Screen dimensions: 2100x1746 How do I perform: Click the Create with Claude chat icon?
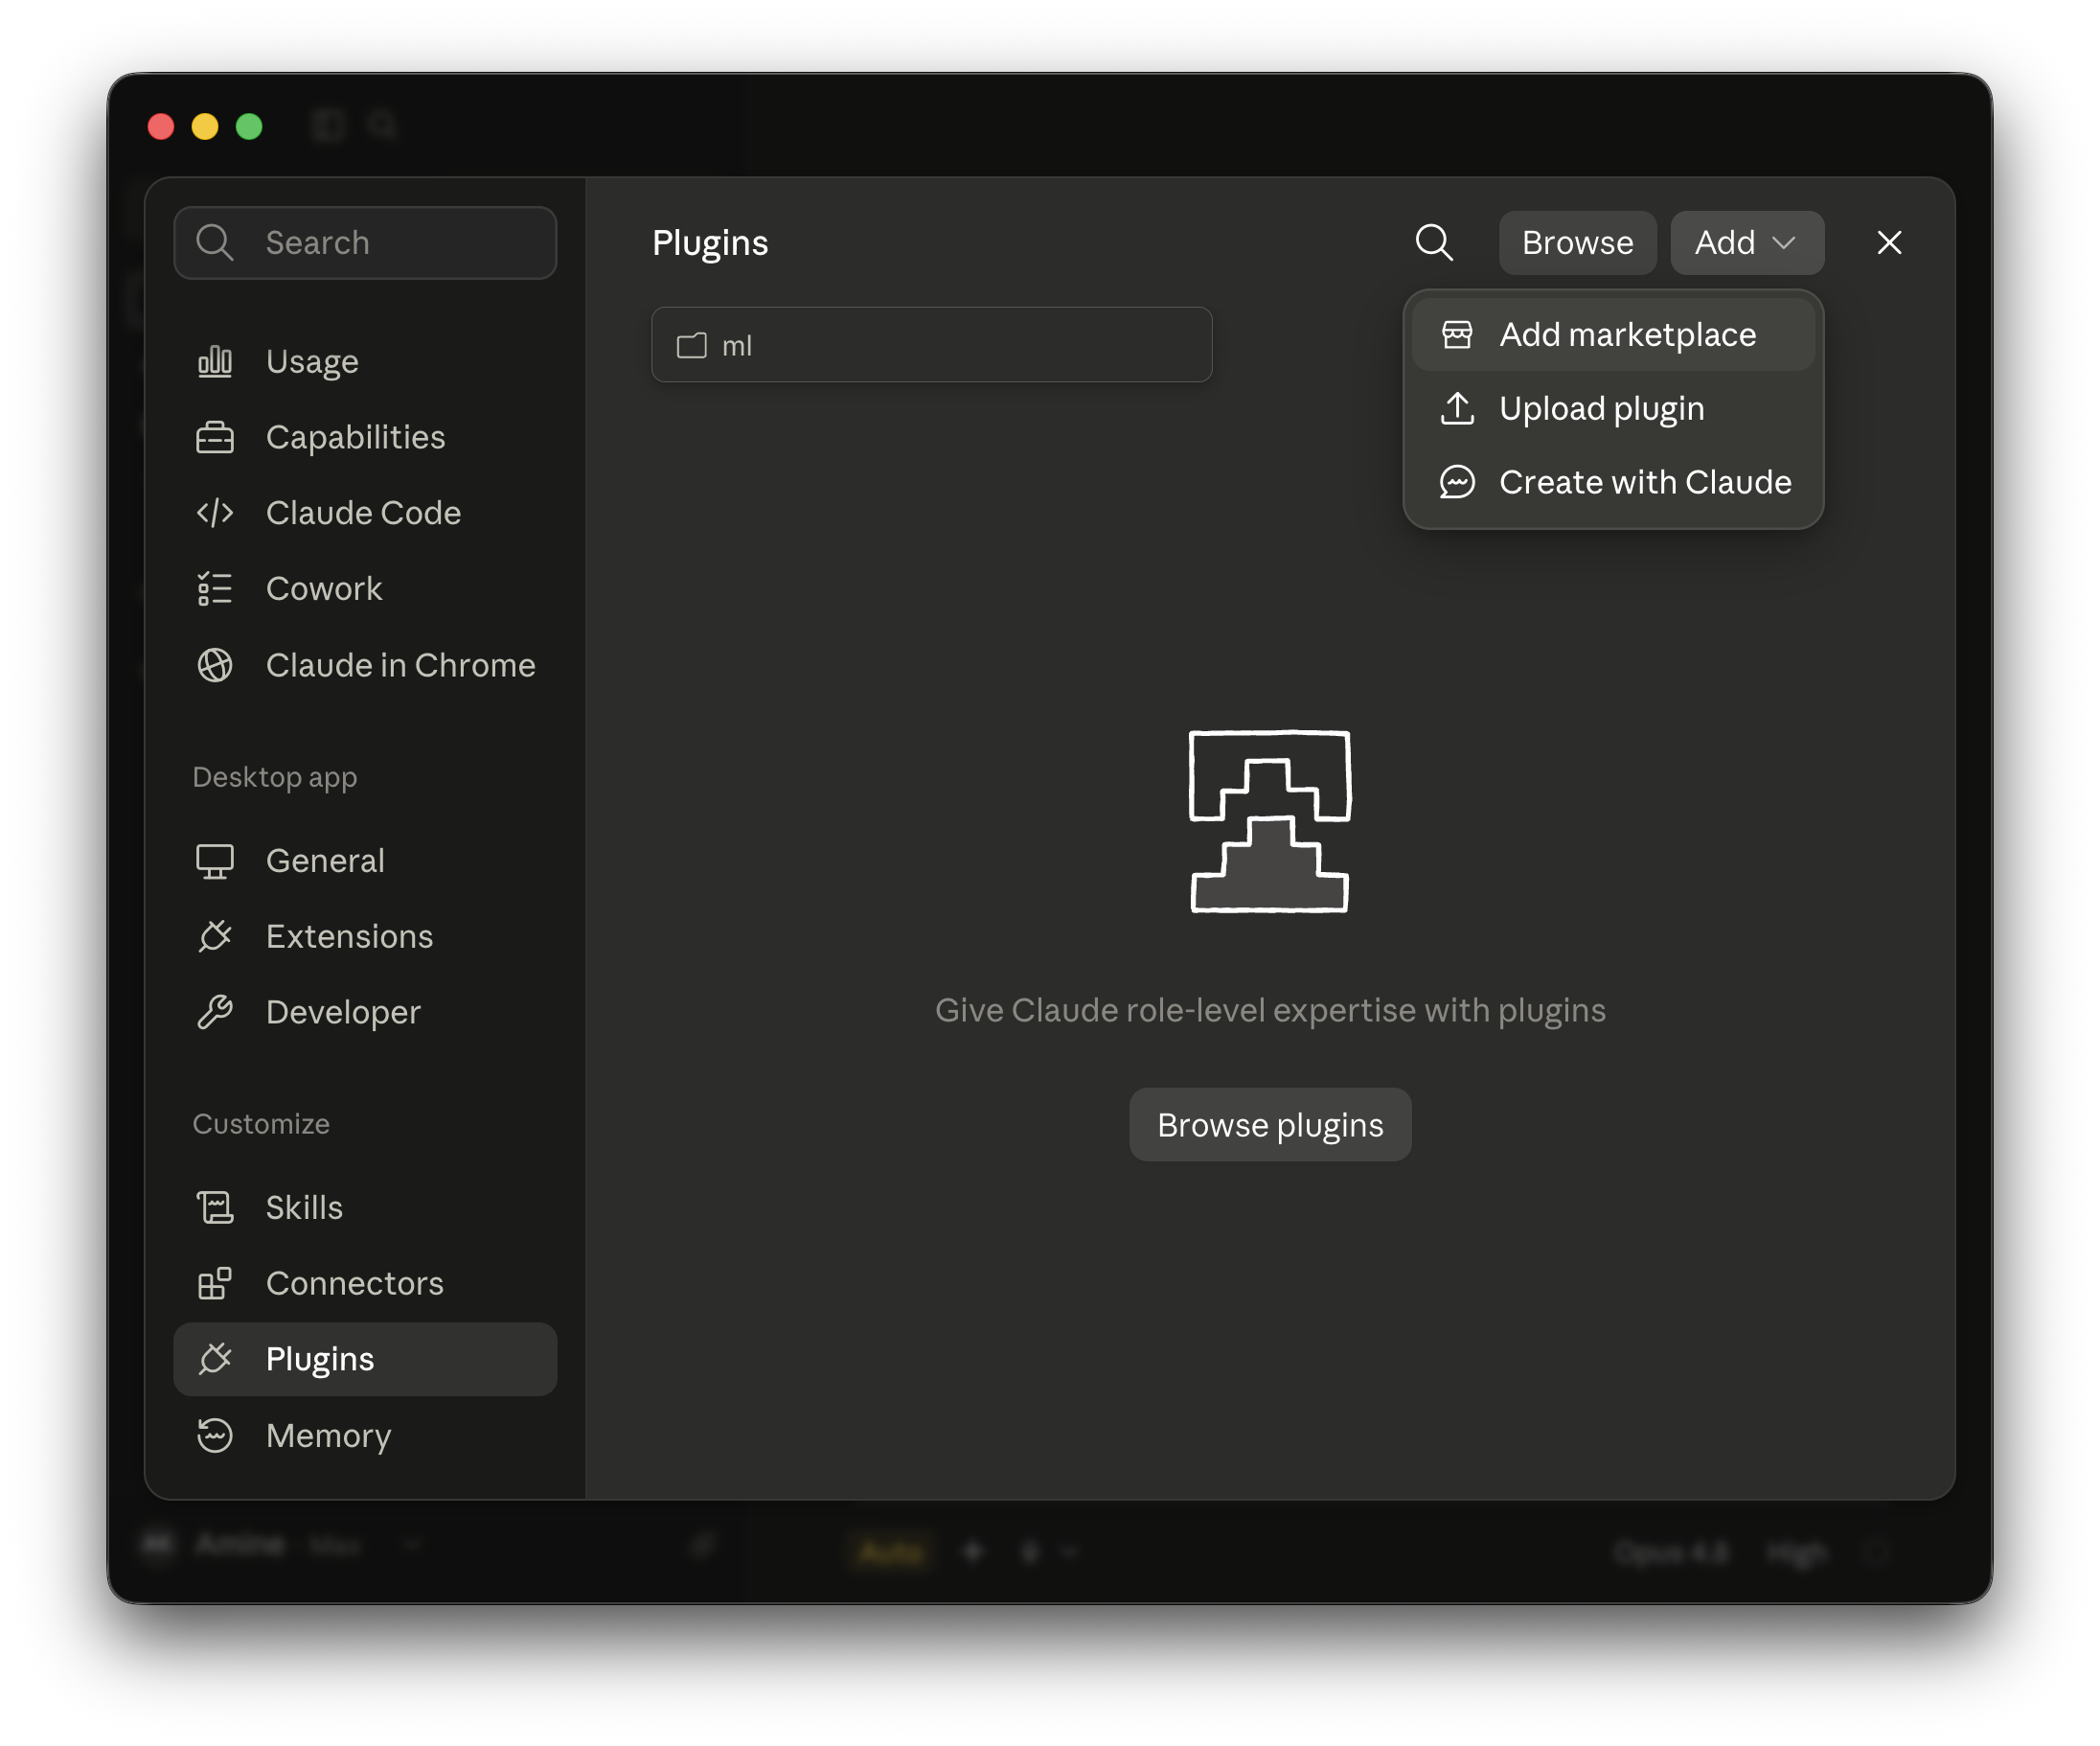1457,482
